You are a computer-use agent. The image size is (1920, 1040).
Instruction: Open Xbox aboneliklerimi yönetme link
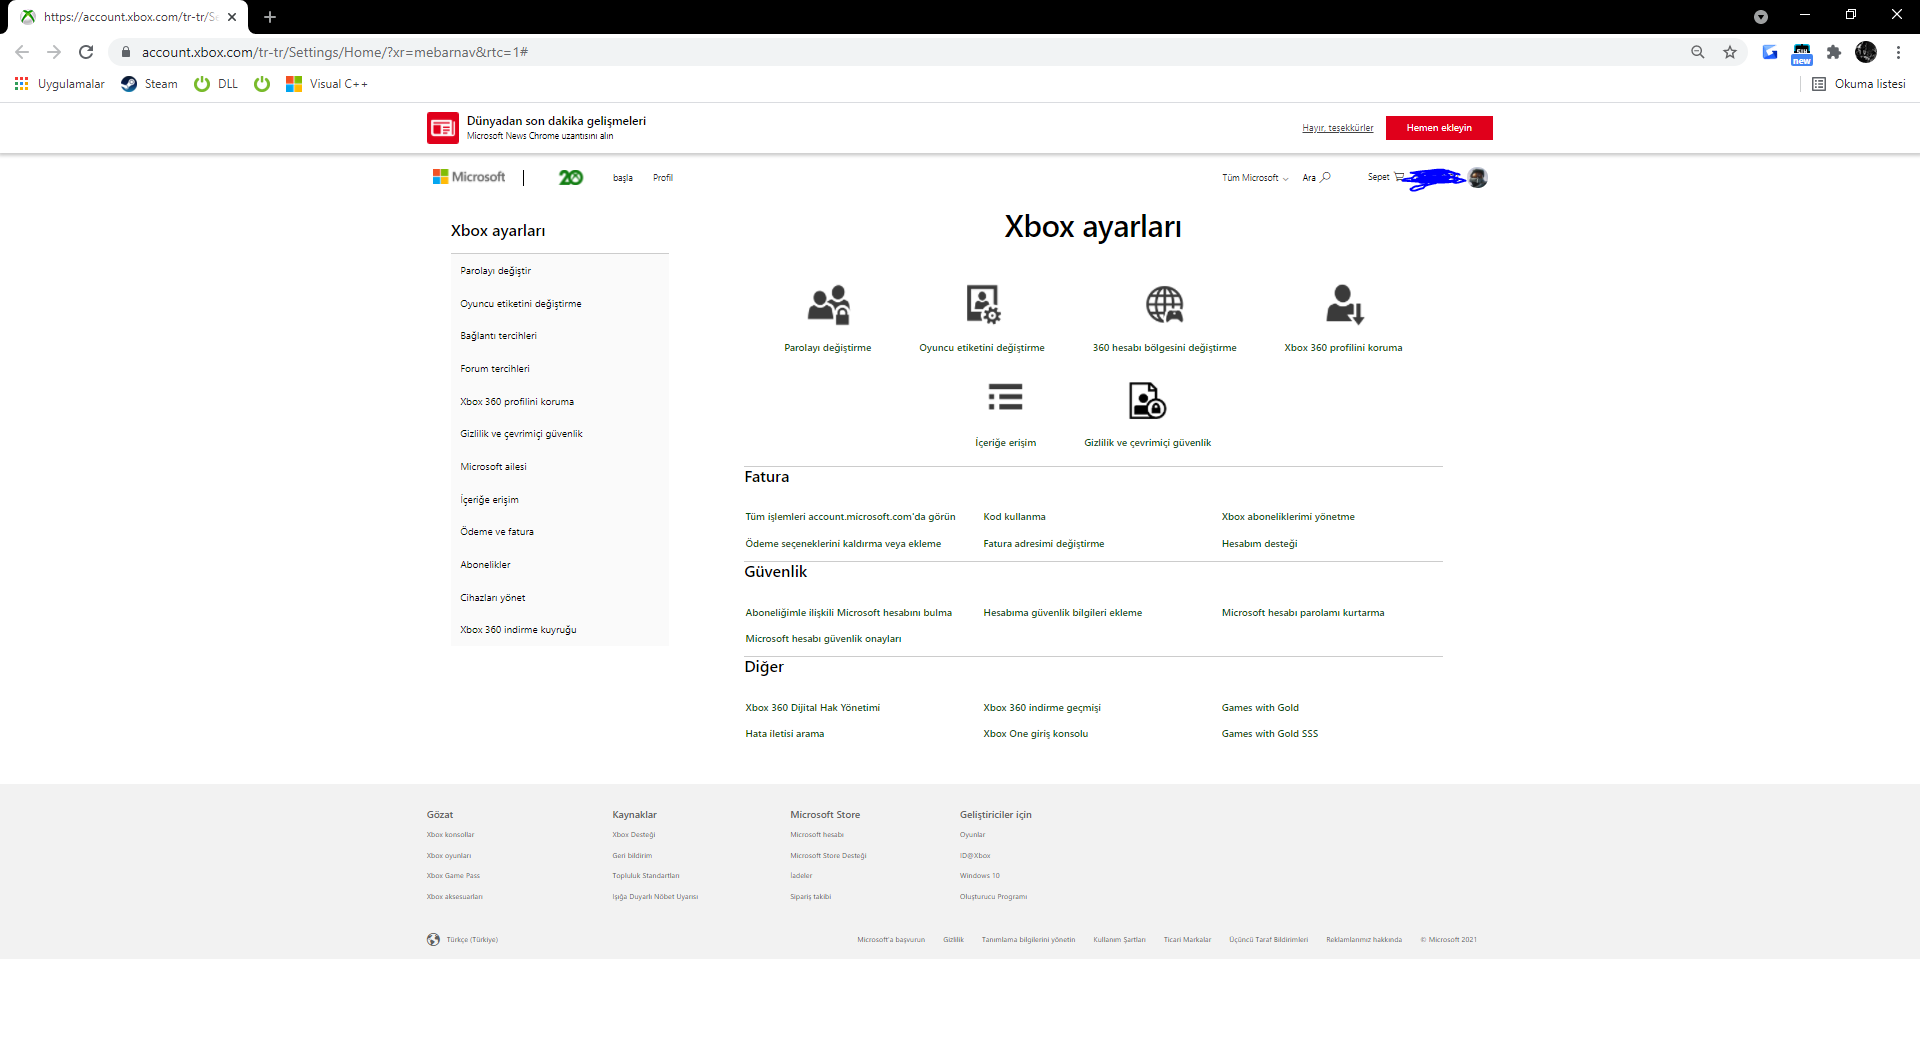tap(1288, 517)
